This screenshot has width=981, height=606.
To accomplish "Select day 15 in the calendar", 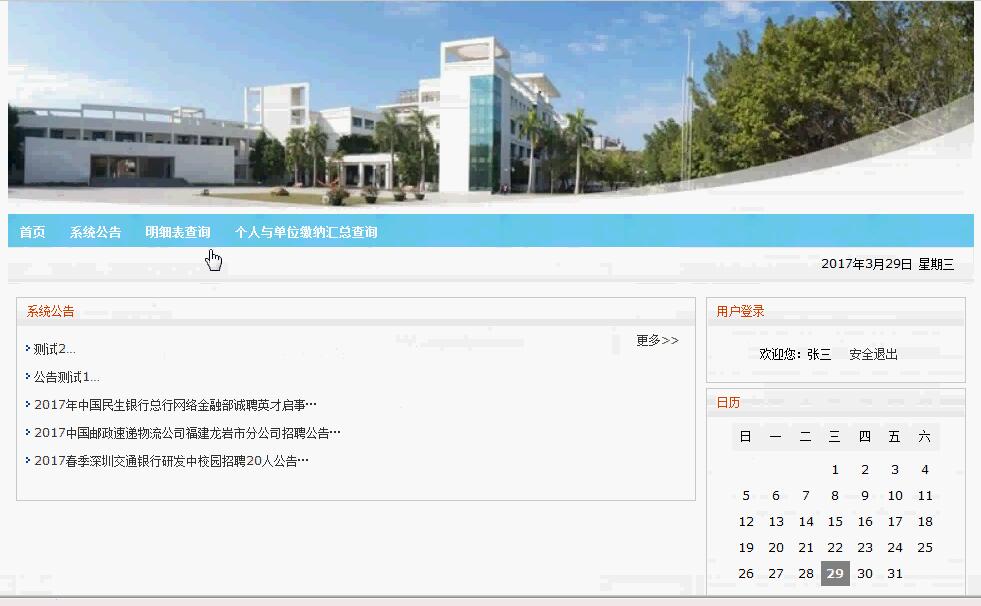I will pyautogui.click(x=835, y=522).
